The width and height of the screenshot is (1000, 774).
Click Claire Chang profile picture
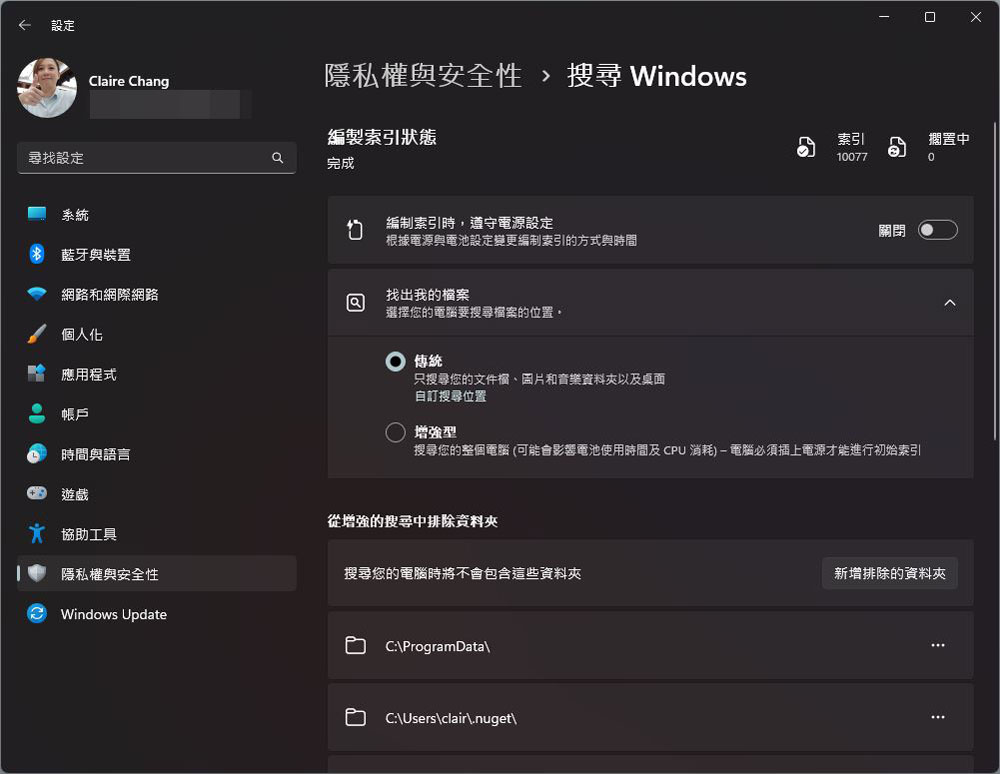pos(47,87)
